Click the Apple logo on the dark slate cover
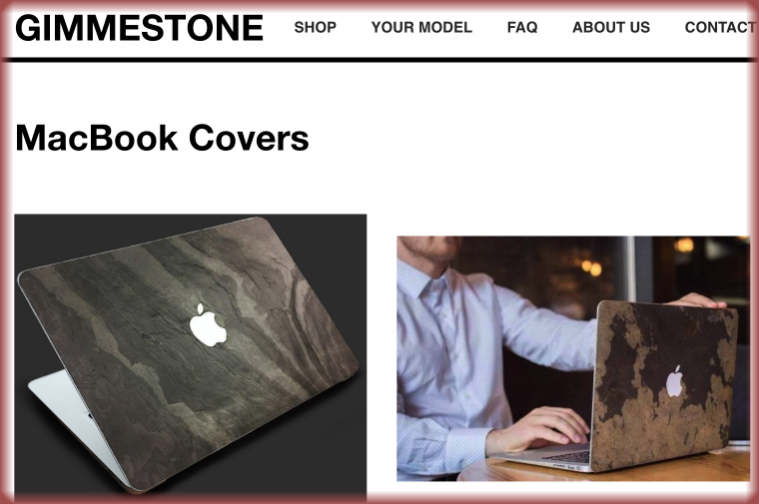The image size is (759, 504). point(208,325)
